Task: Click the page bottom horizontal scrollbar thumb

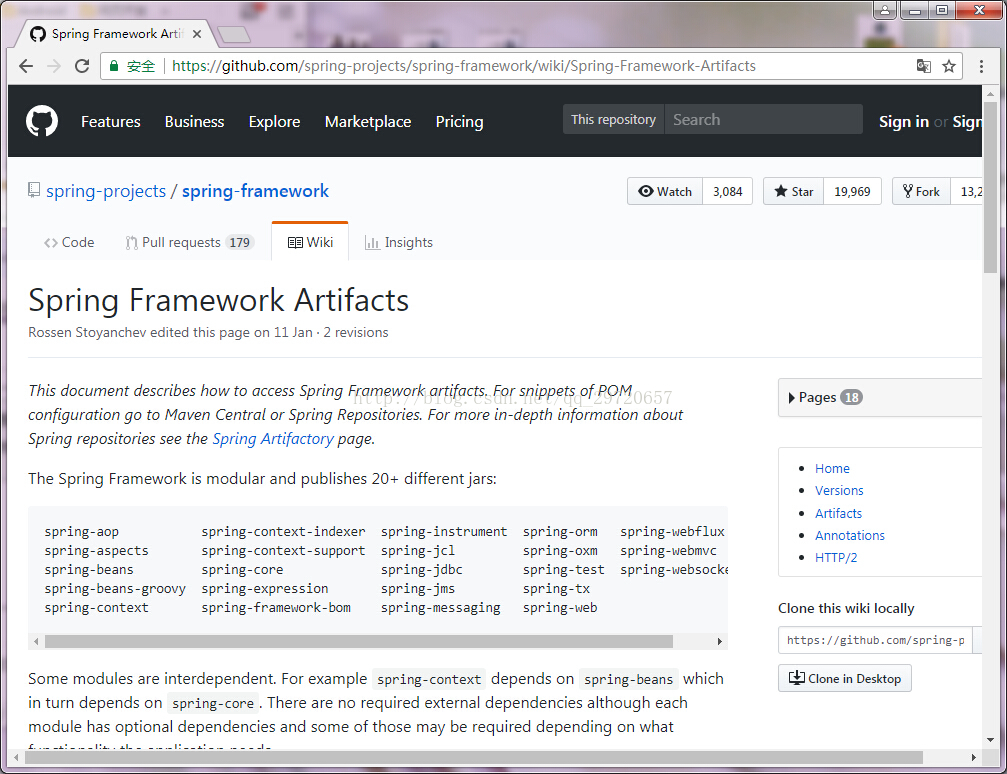Action: [474, 757]
